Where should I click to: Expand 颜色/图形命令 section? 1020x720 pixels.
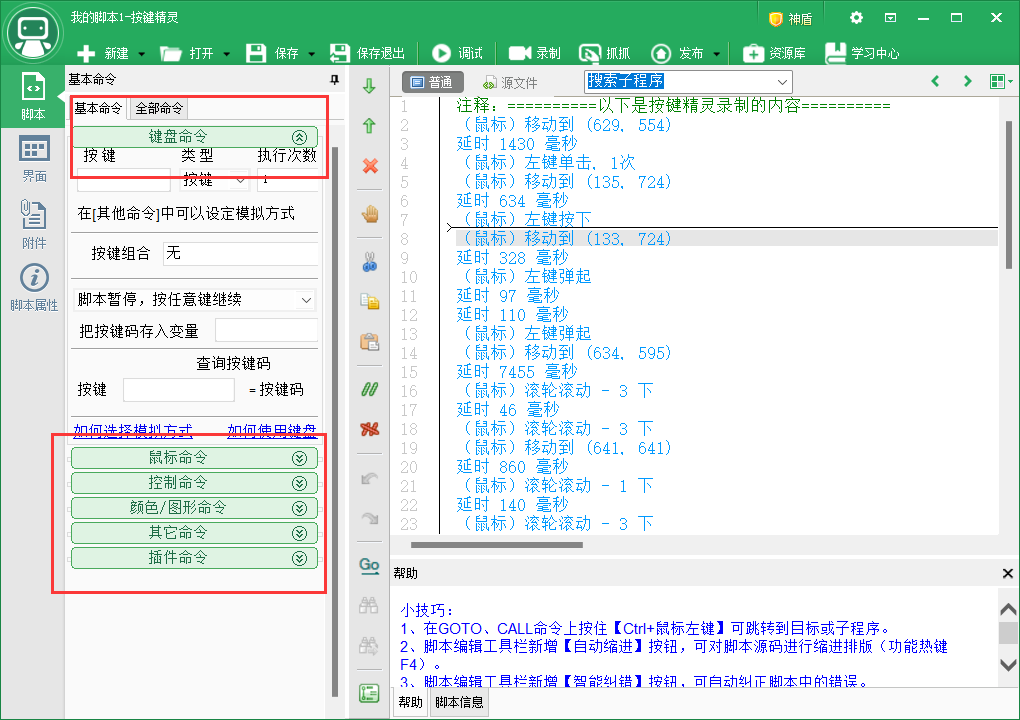click(x=195, y=508)
